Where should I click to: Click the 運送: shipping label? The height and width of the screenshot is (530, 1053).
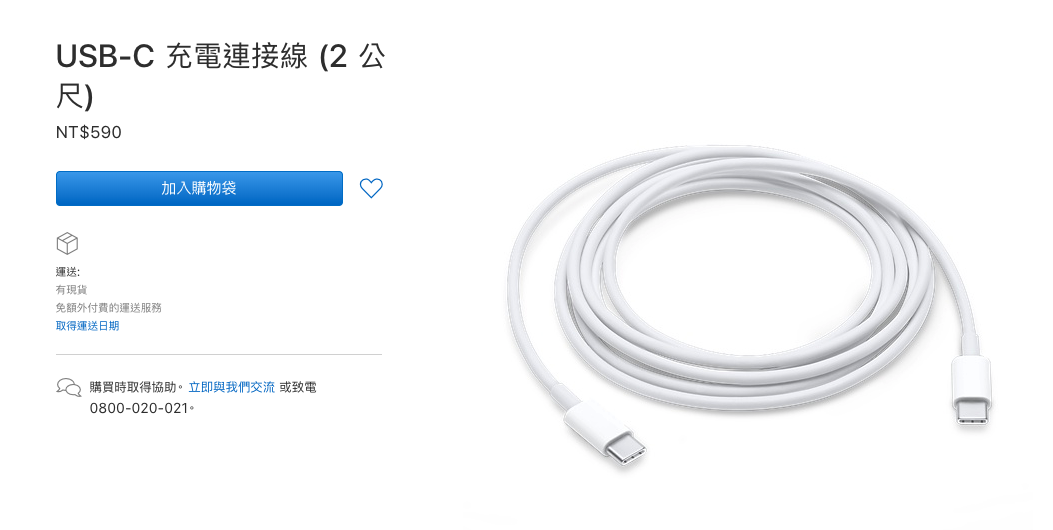click(x=68, y=272)
